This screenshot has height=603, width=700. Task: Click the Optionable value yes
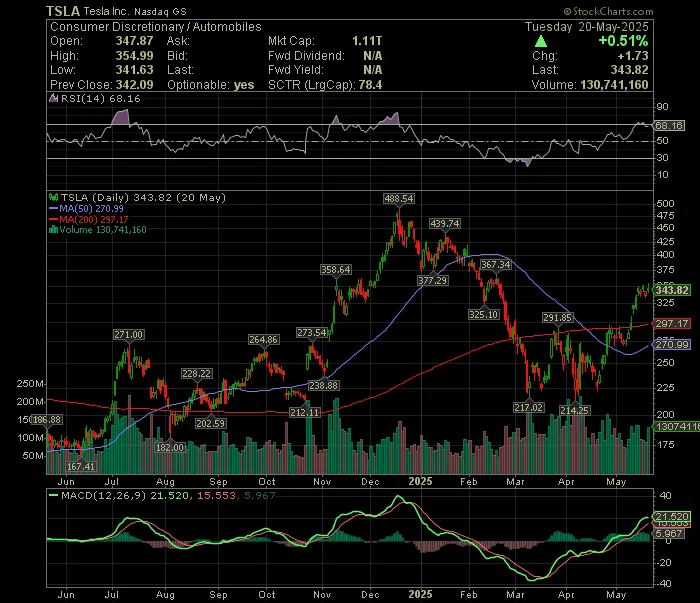click(244, 85)
